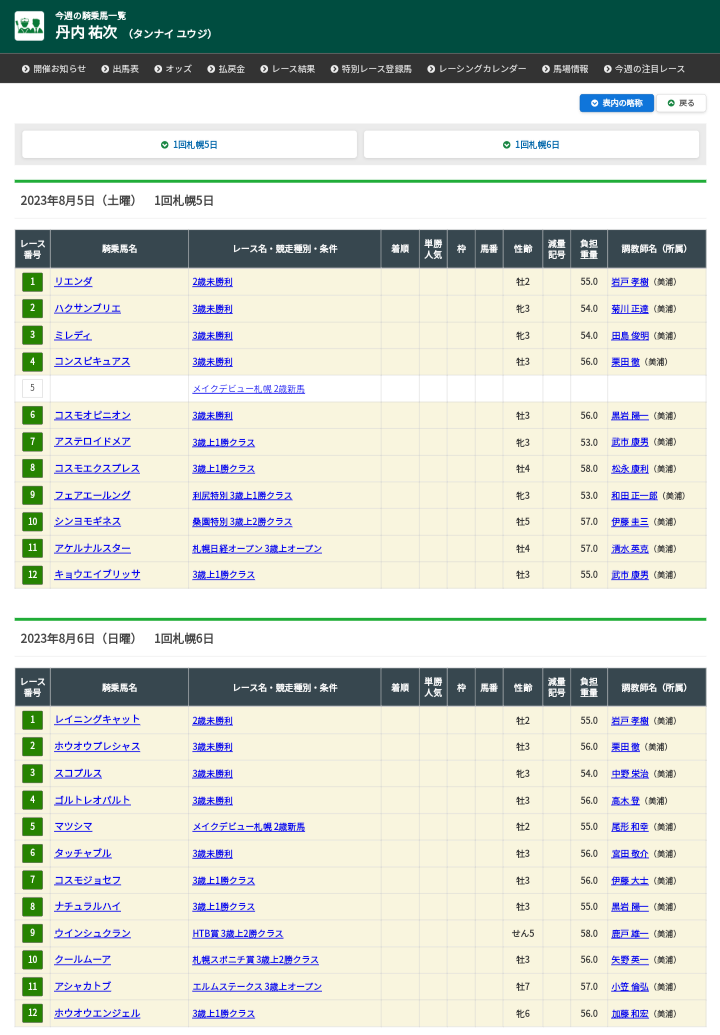The width and height of the screenshot is (720, 1035).
Task: Open horse link ホウオウエンジェル
Action: coord(97,1013)
